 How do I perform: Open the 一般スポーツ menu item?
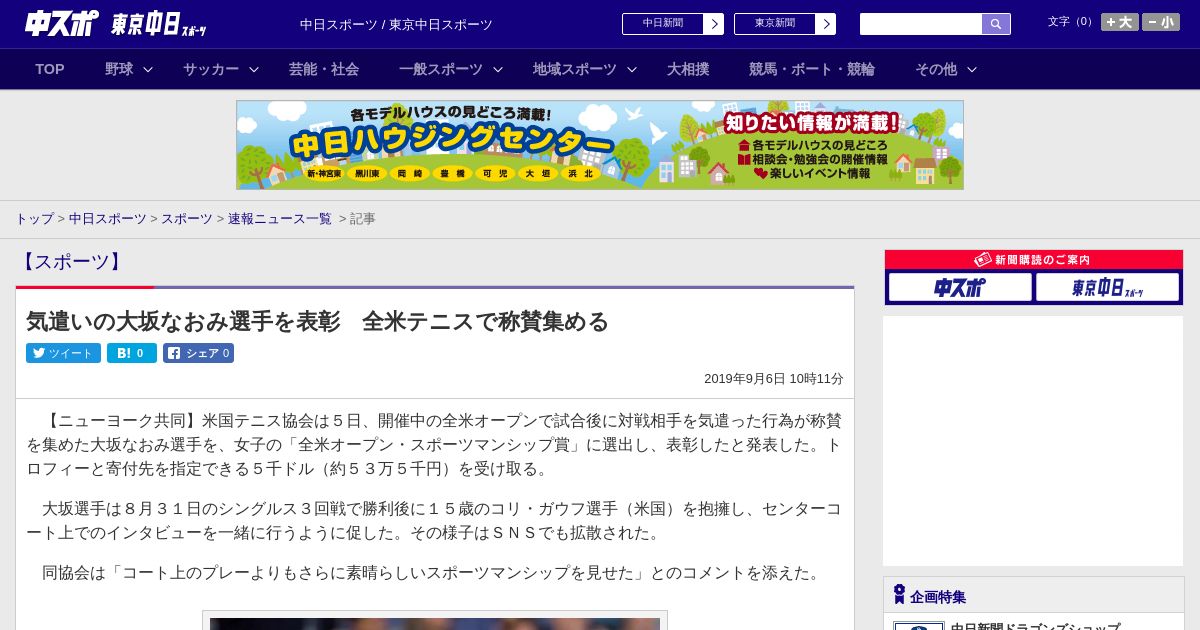tap(441, 69)
